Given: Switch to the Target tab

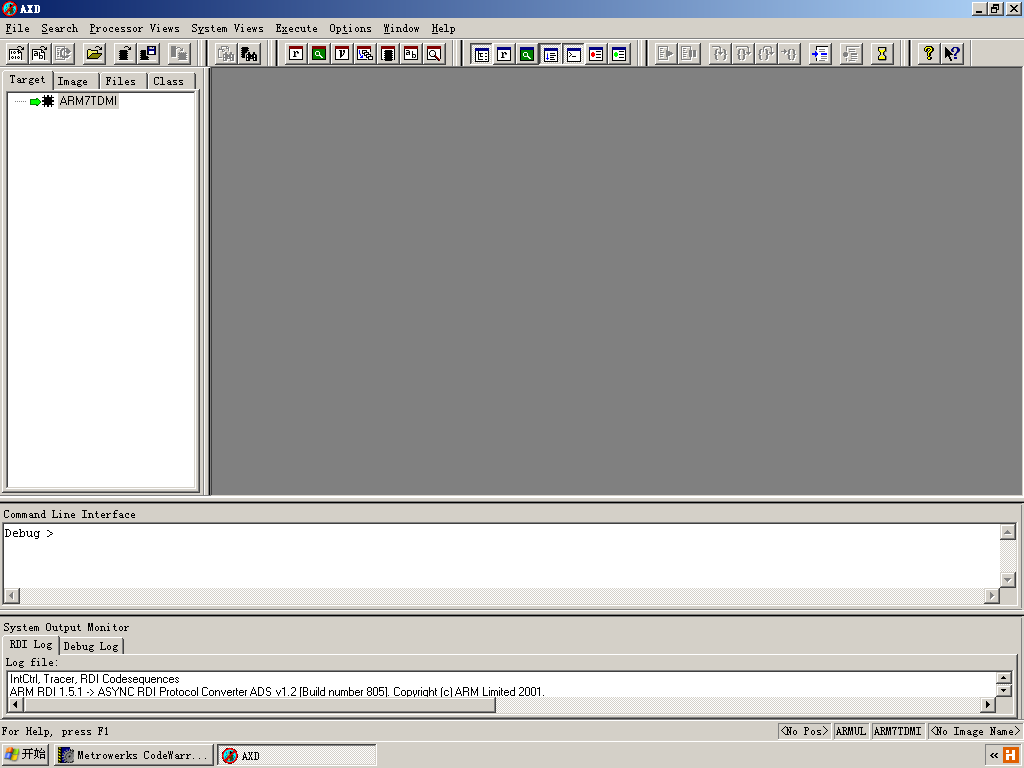Looking at the screenshot, I should [27, 80].
